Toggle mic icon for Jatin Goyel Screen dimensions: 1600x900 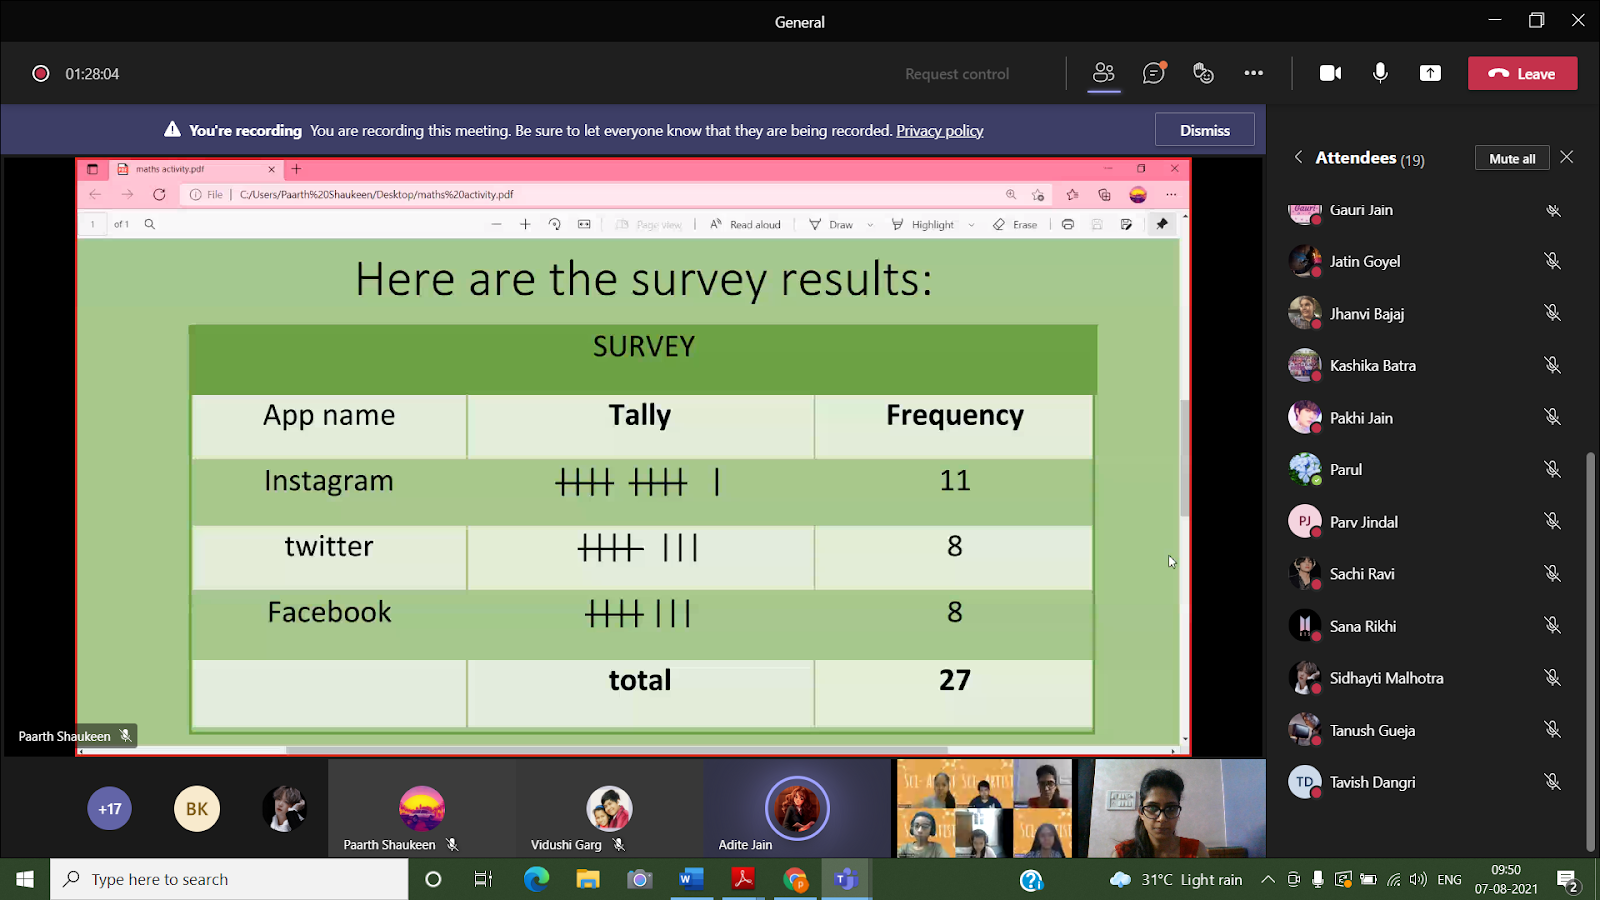click(x=1552, y=261)
